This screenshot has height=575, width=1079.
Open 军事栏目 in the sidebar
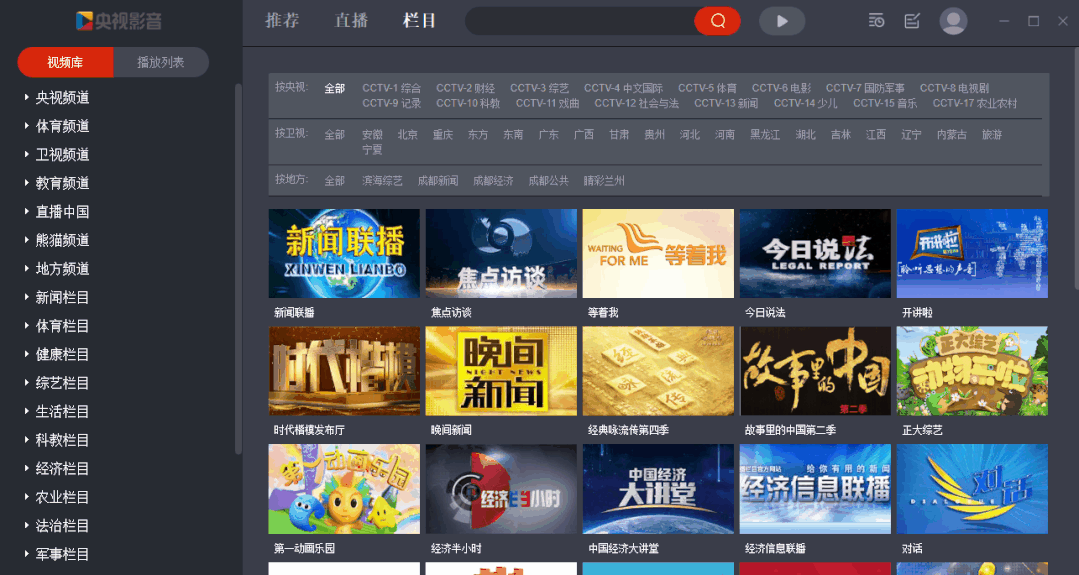63,554
